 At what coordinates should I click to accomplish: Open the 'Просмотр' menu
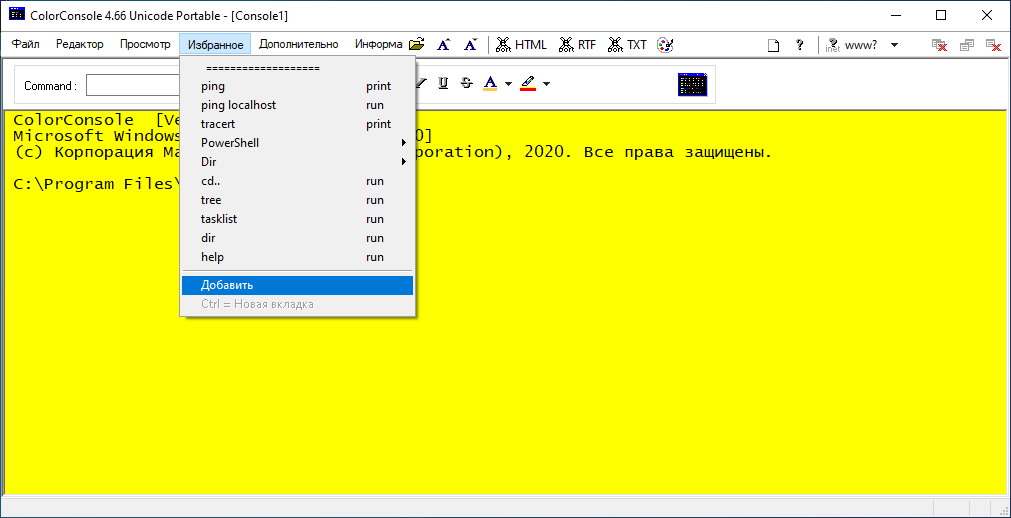[x=145, y=45]
